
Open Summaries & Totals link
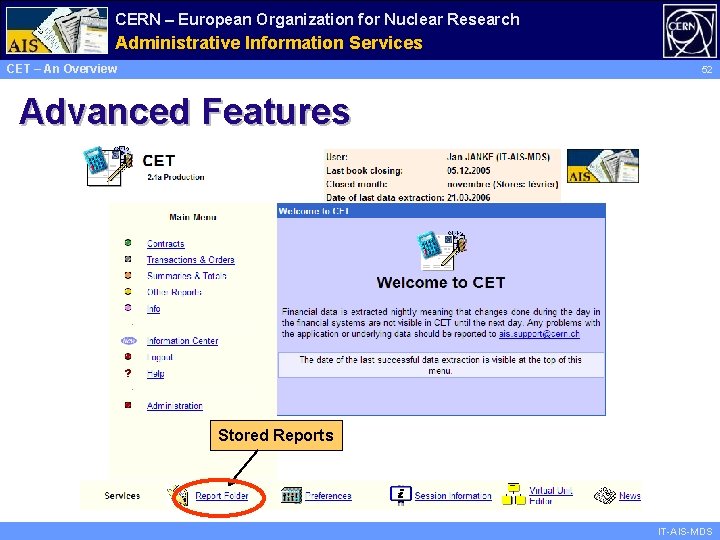click(186, 276)
